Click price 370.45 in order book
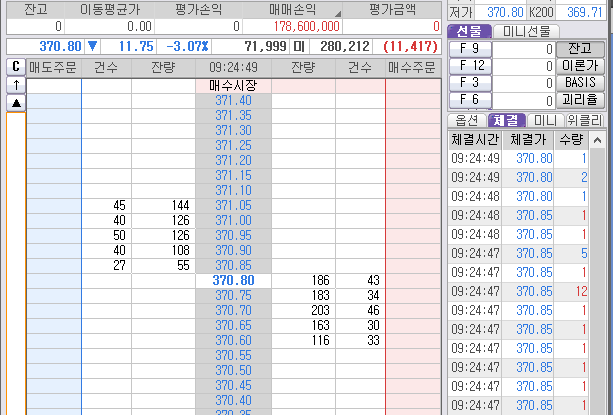Image resolution: width=613 pixels, height=415 pixels. (x=233, y=385)
